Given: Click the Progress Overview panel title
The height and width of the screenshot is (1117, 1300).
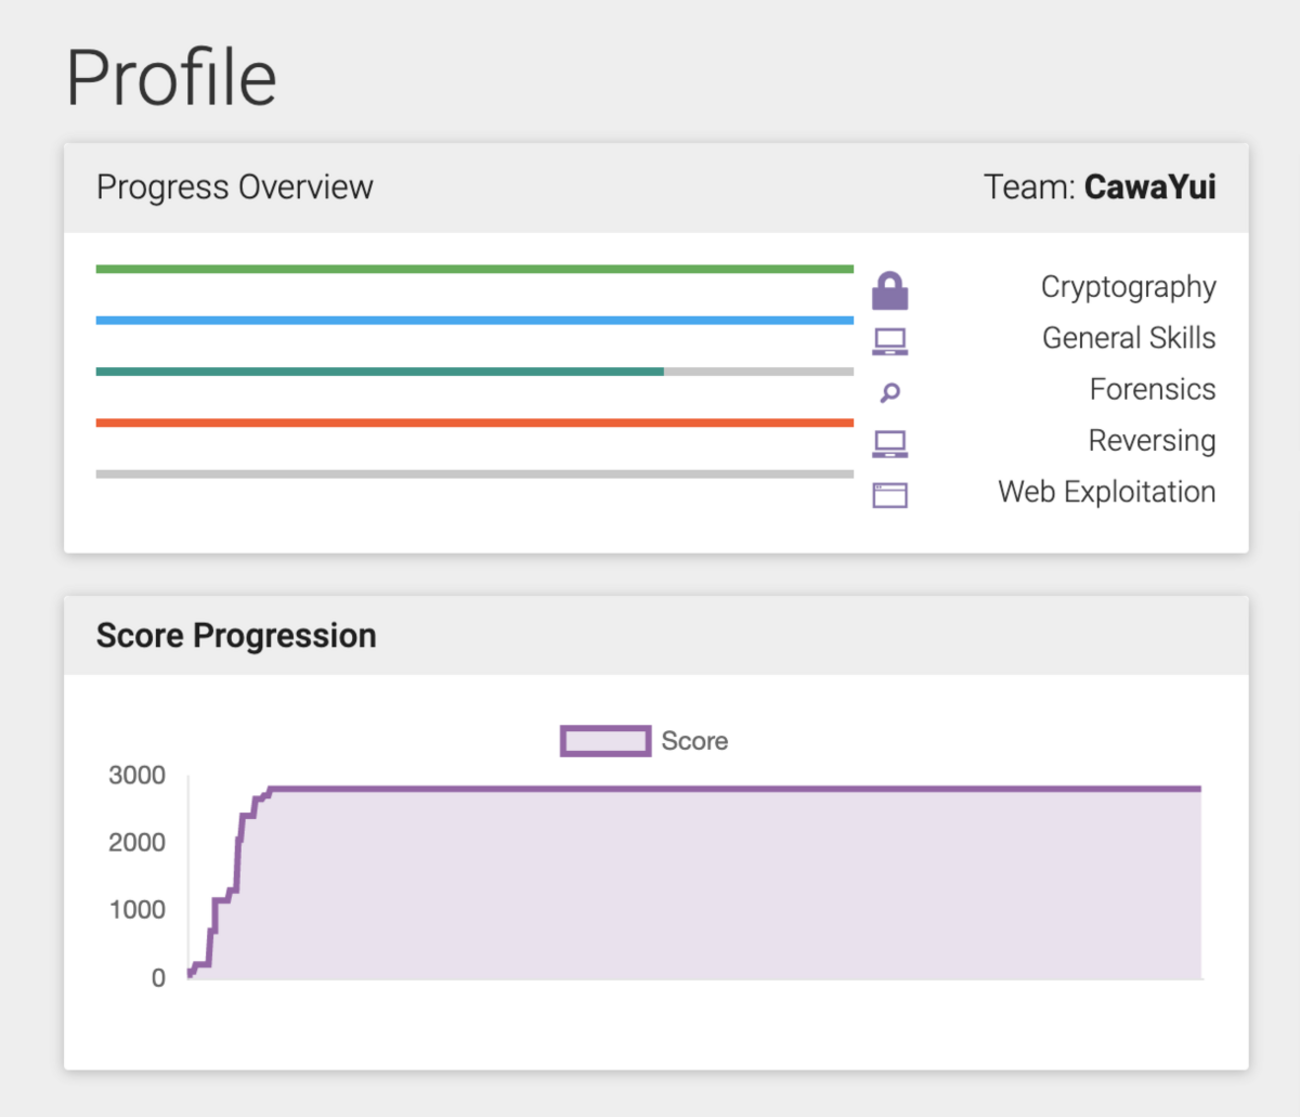Looking at the screenshot, I should [x=234, y=187].
